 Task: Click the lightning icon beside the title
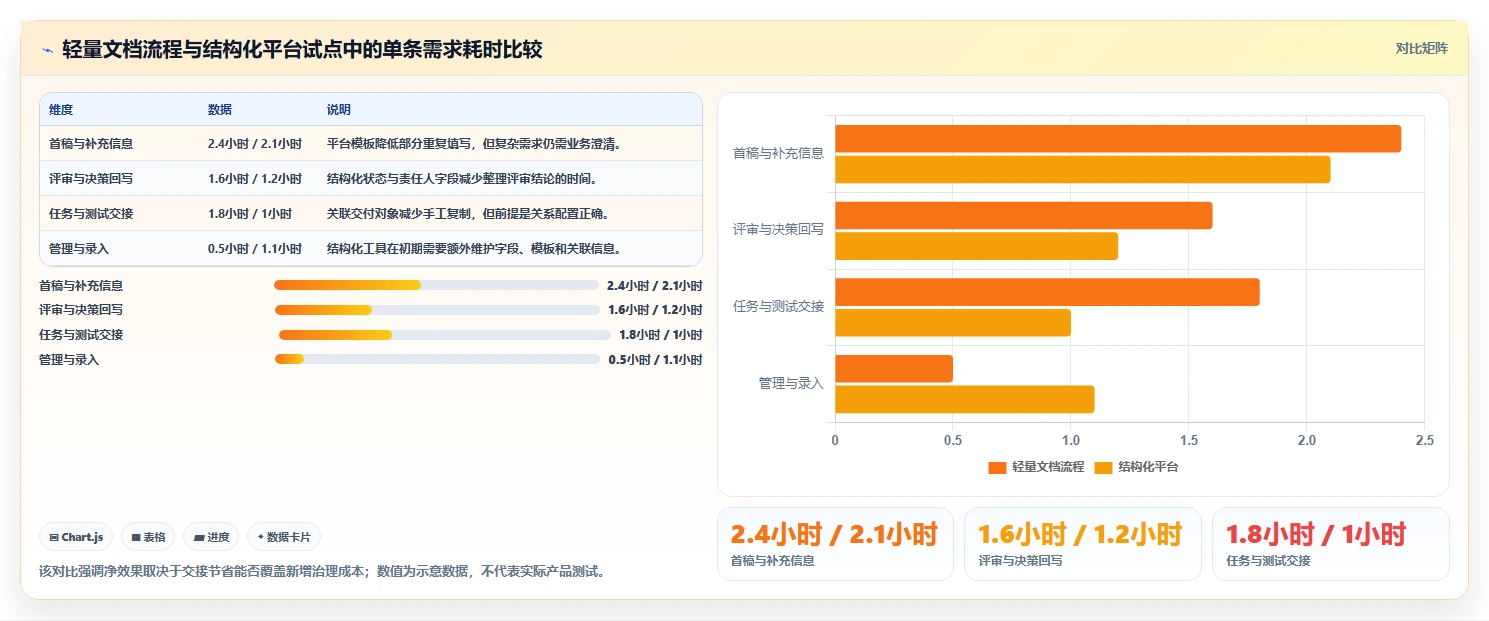[47, 50]
